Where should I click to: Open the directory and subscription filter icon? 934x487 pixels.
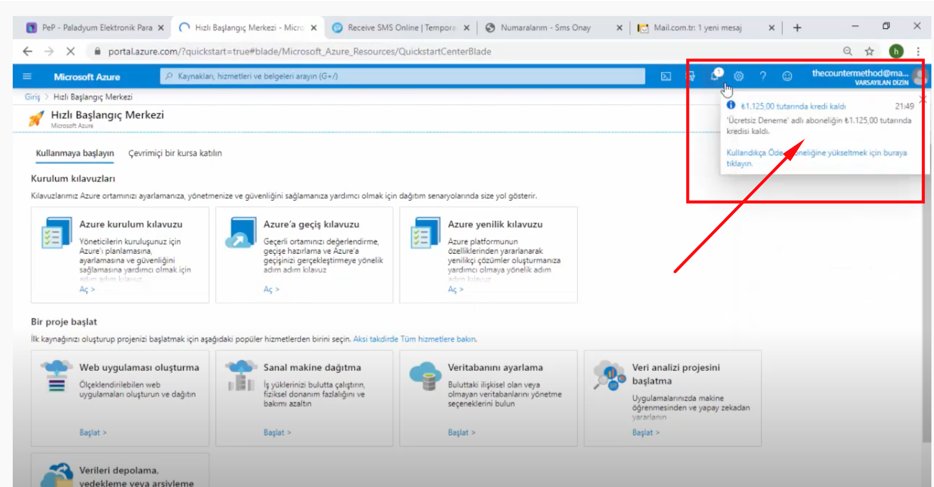point(691,76)
